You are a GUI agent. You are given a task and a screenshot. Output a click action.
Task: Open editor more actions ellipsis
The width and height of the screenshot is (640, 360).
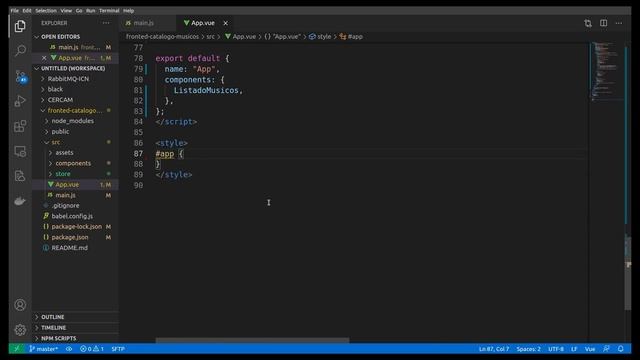(619, 23)
